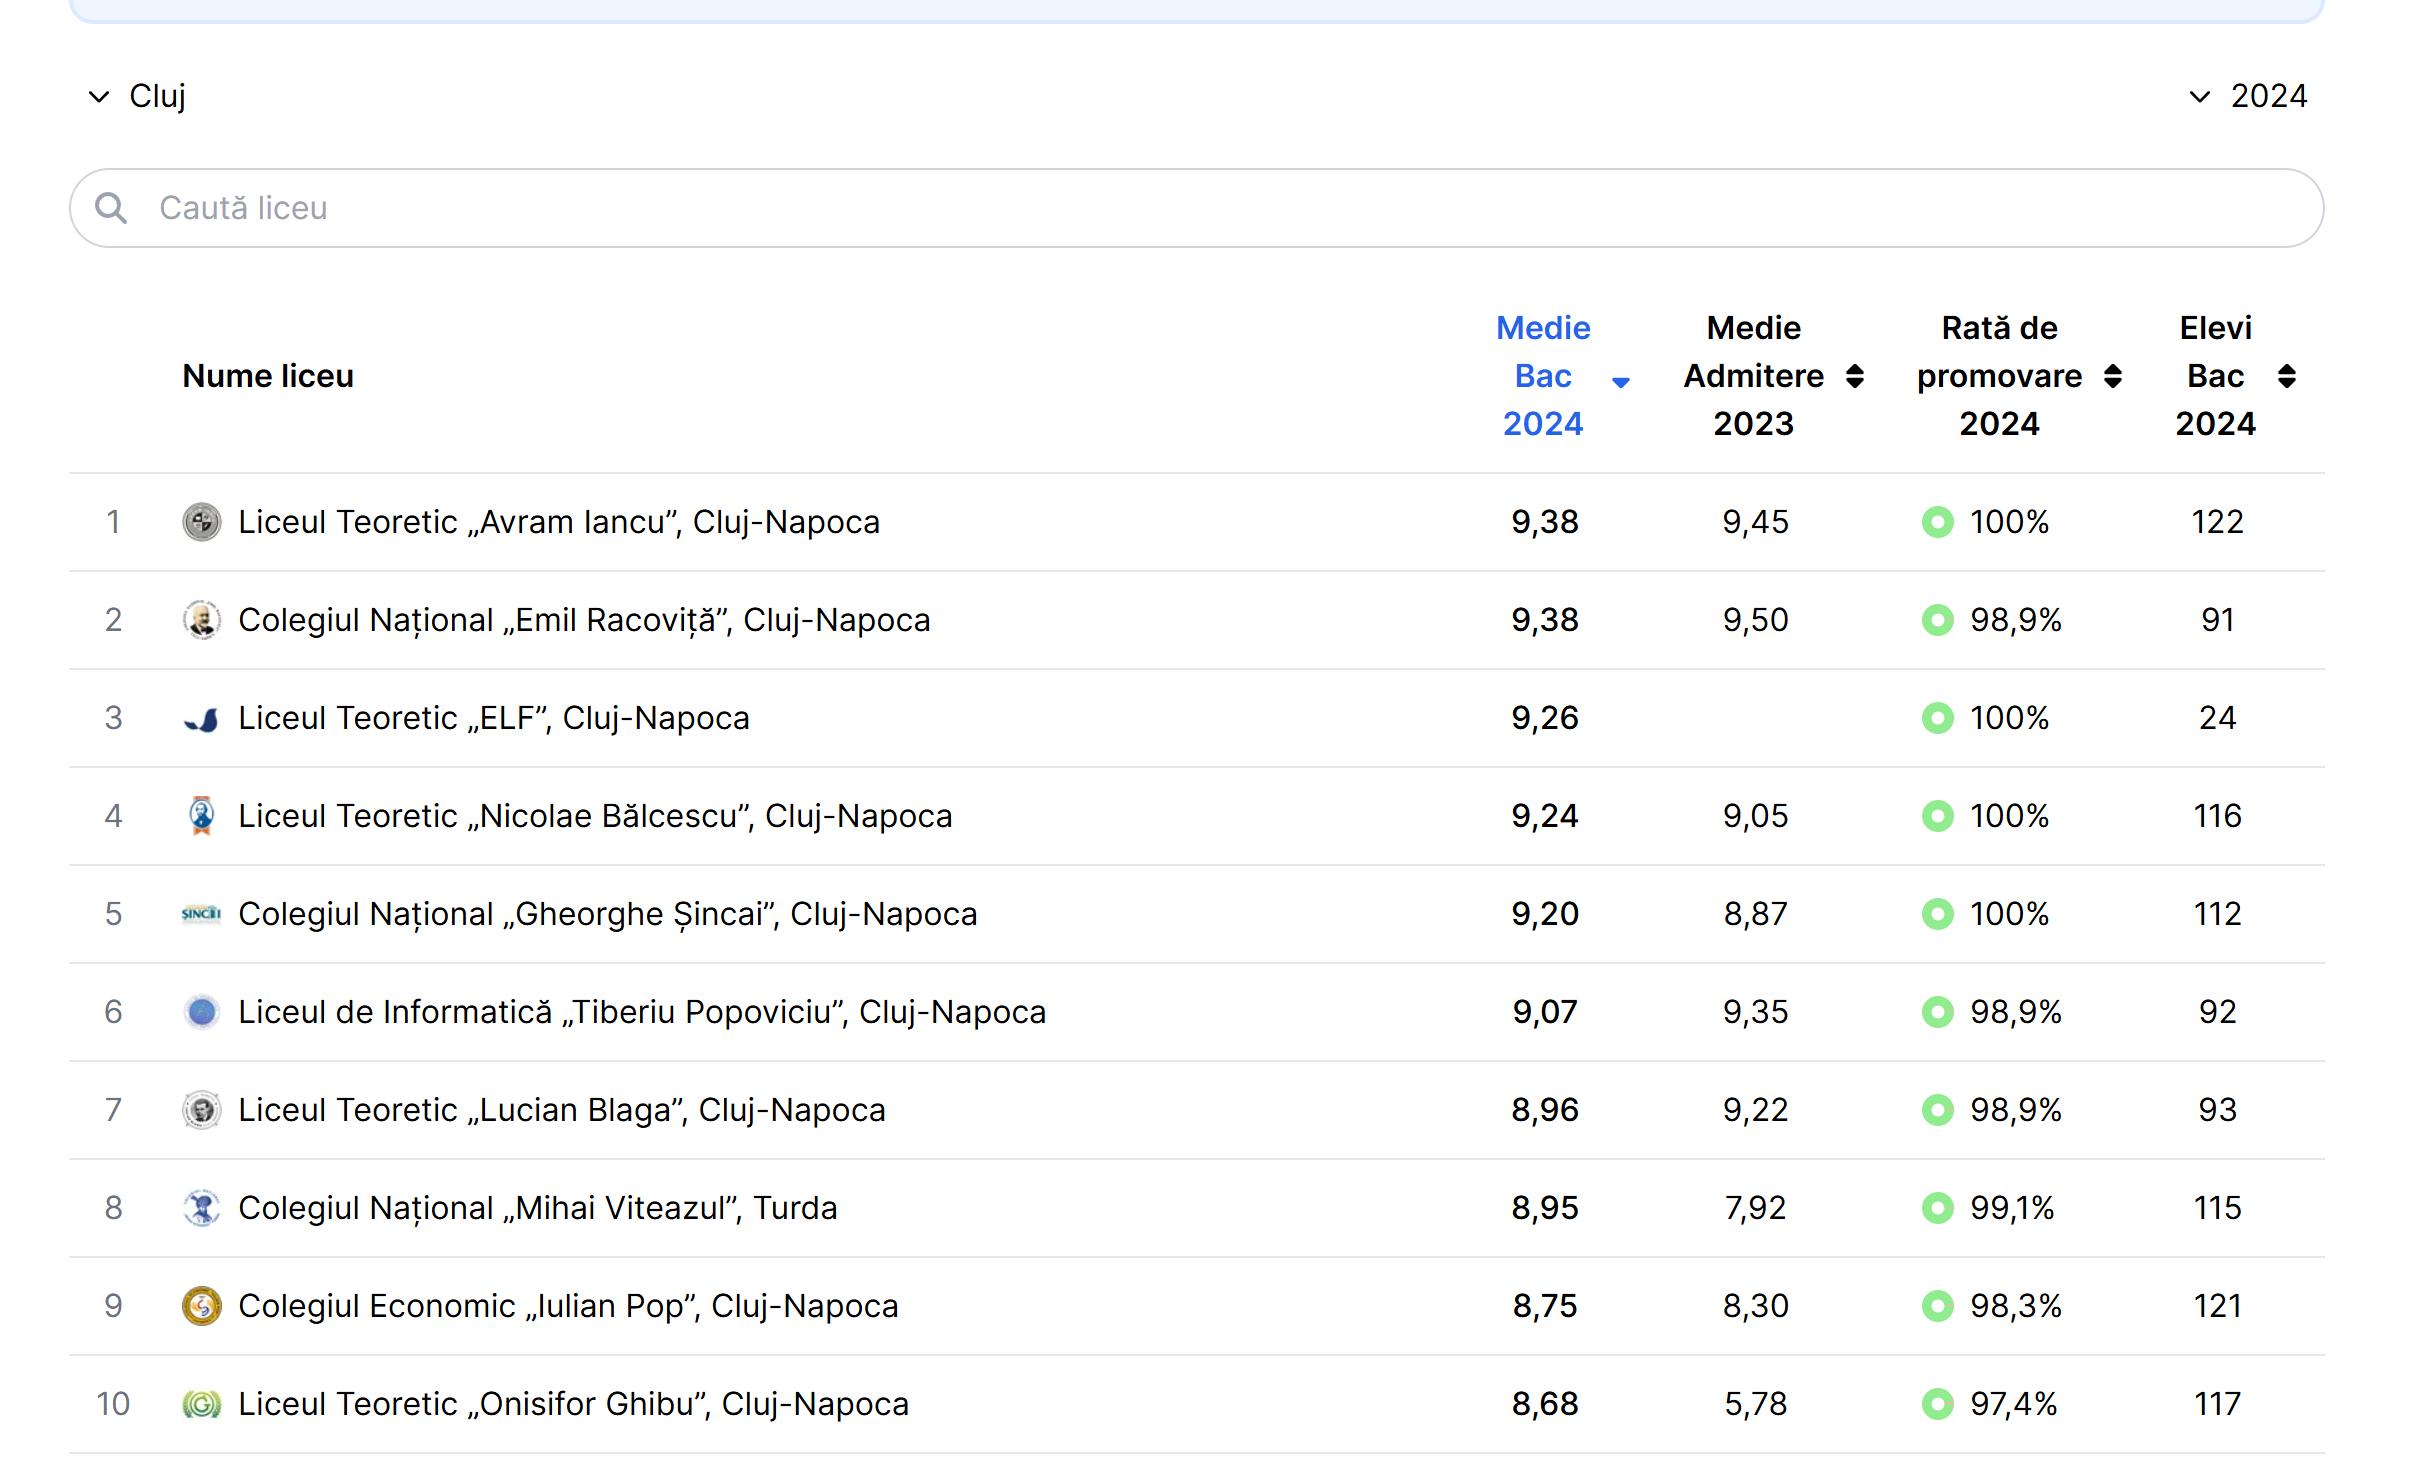Click the Avram Iancu school logo icon
This screenshot has height=1463, width=2424.
pyautogui.click(x=201, y=522)
